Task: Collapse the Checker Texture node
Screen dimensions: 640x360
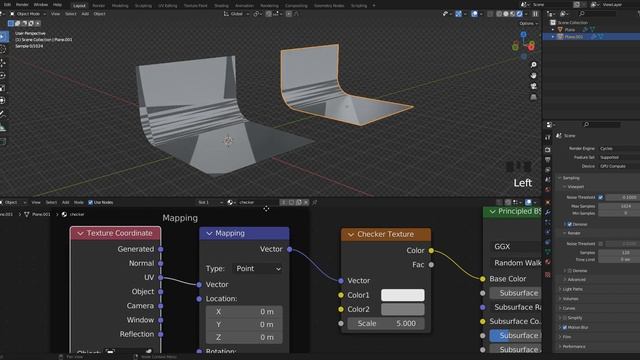Action: pos(351,234)
